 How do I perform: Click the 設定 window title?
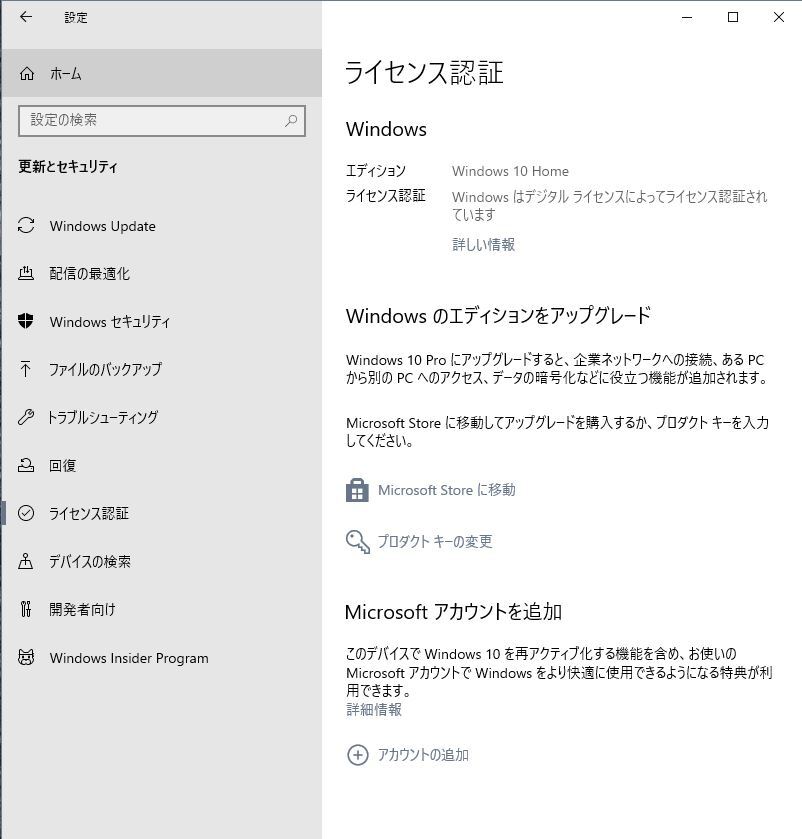76,17
